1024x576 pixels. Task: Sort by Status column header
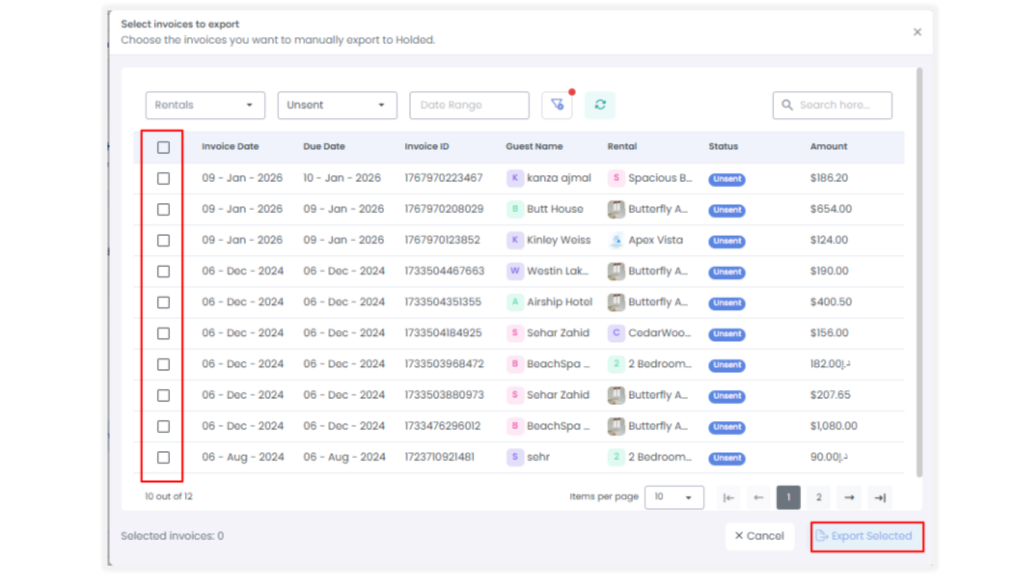click(723, 146)
